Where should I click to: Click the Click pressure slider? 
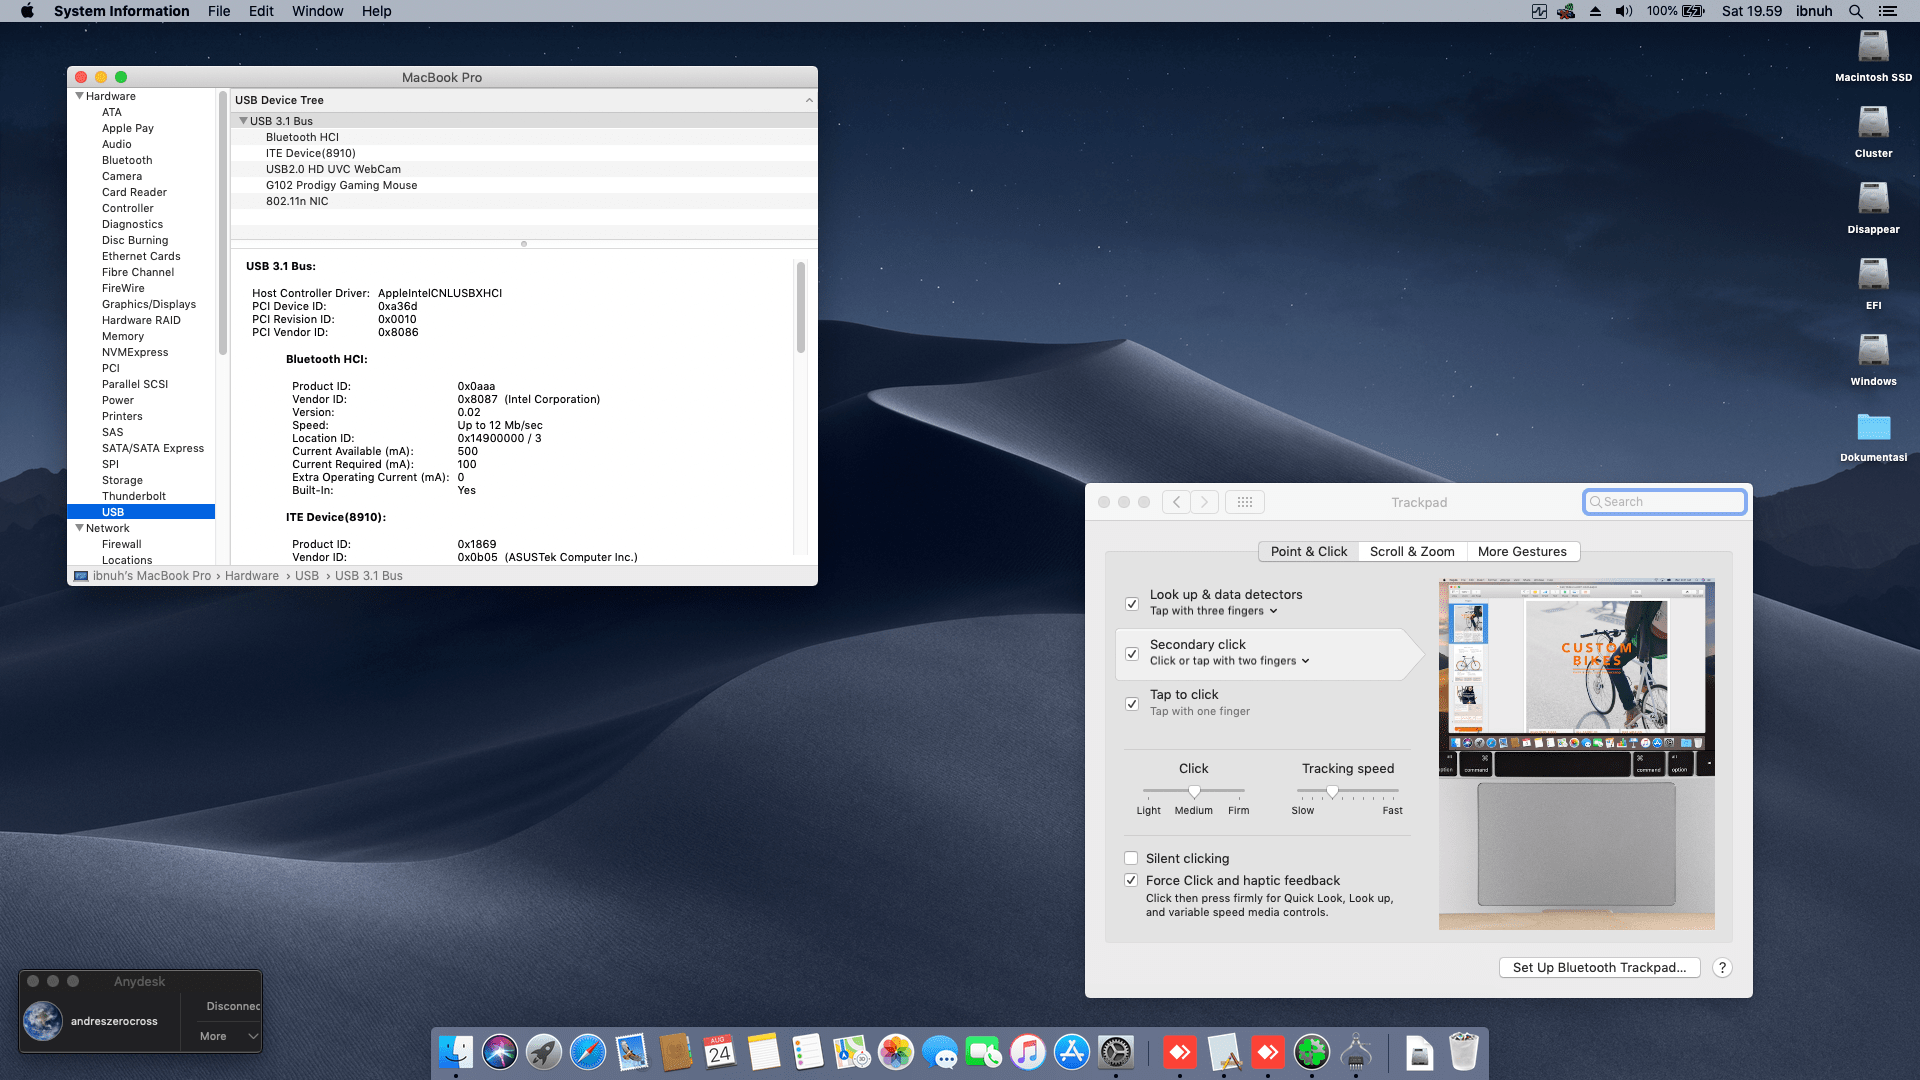click(x=1194, y=791)
